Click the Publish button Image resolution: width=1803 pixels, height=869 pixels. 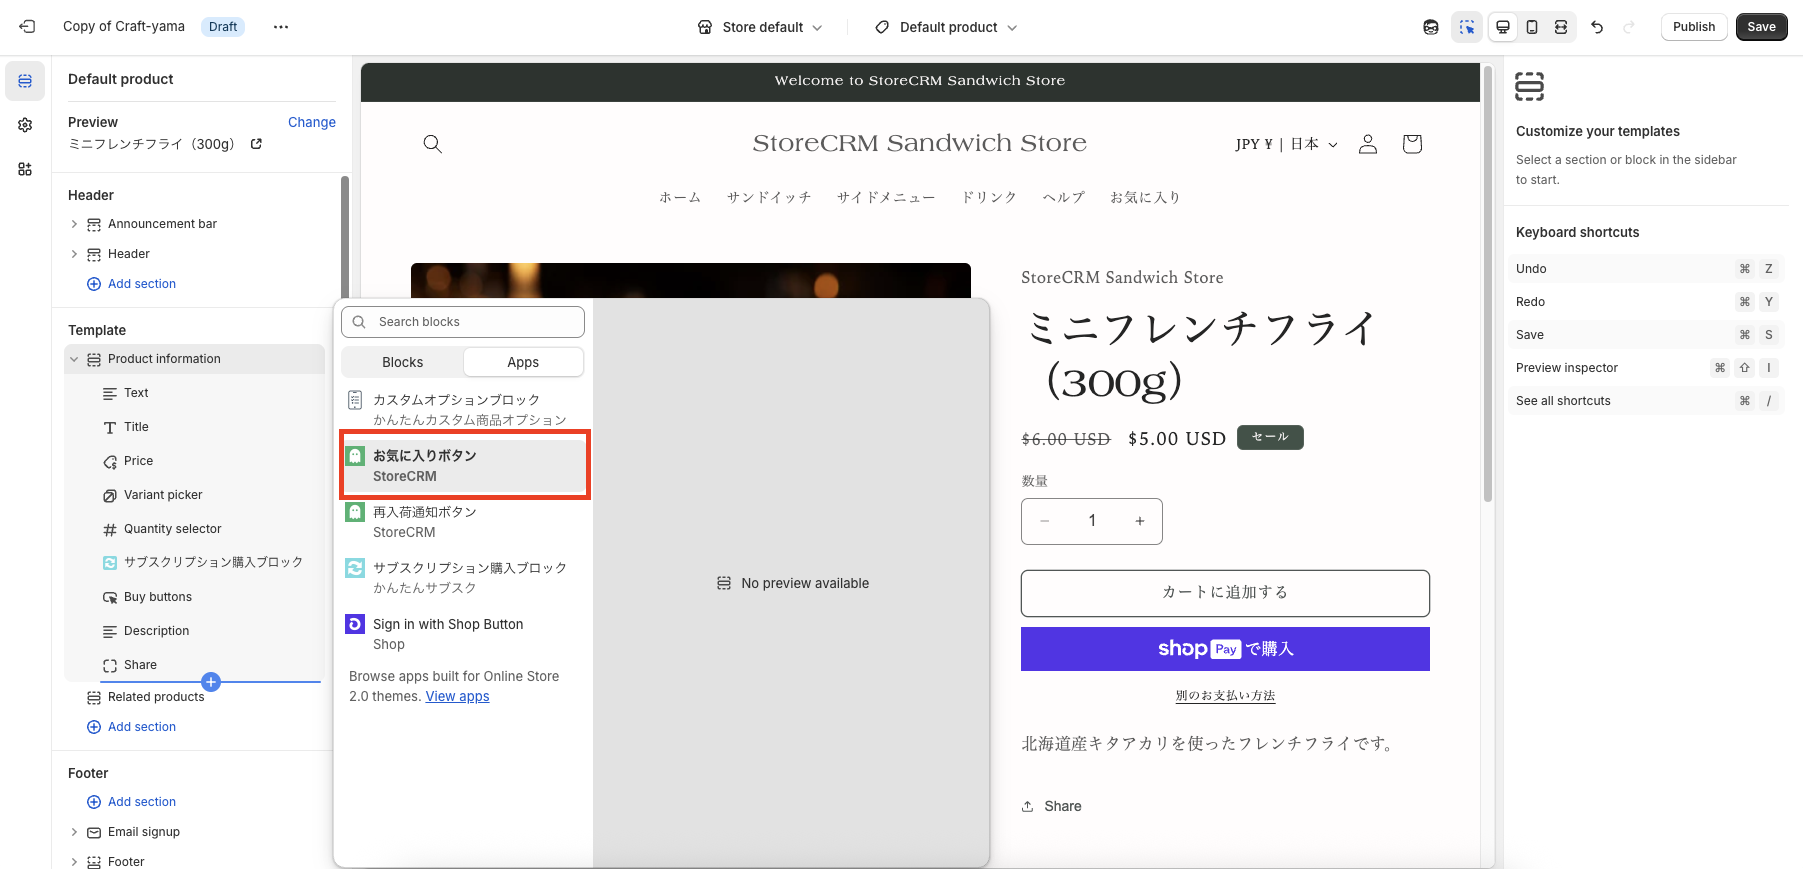click(x=1694, y=27)
